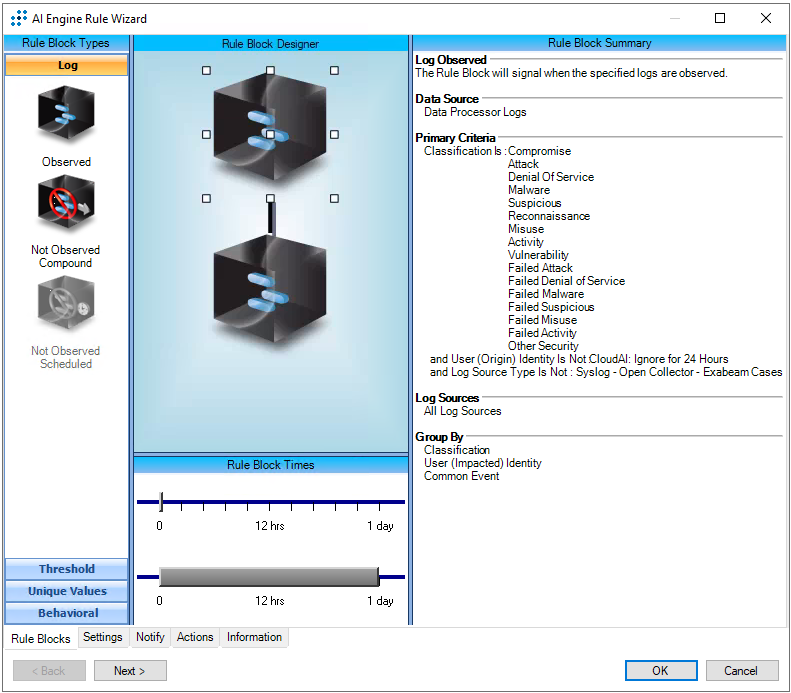Click the lower Rule Block Times slider bar
Viewport: 791px width, 693px height.
tap(269, 577)
